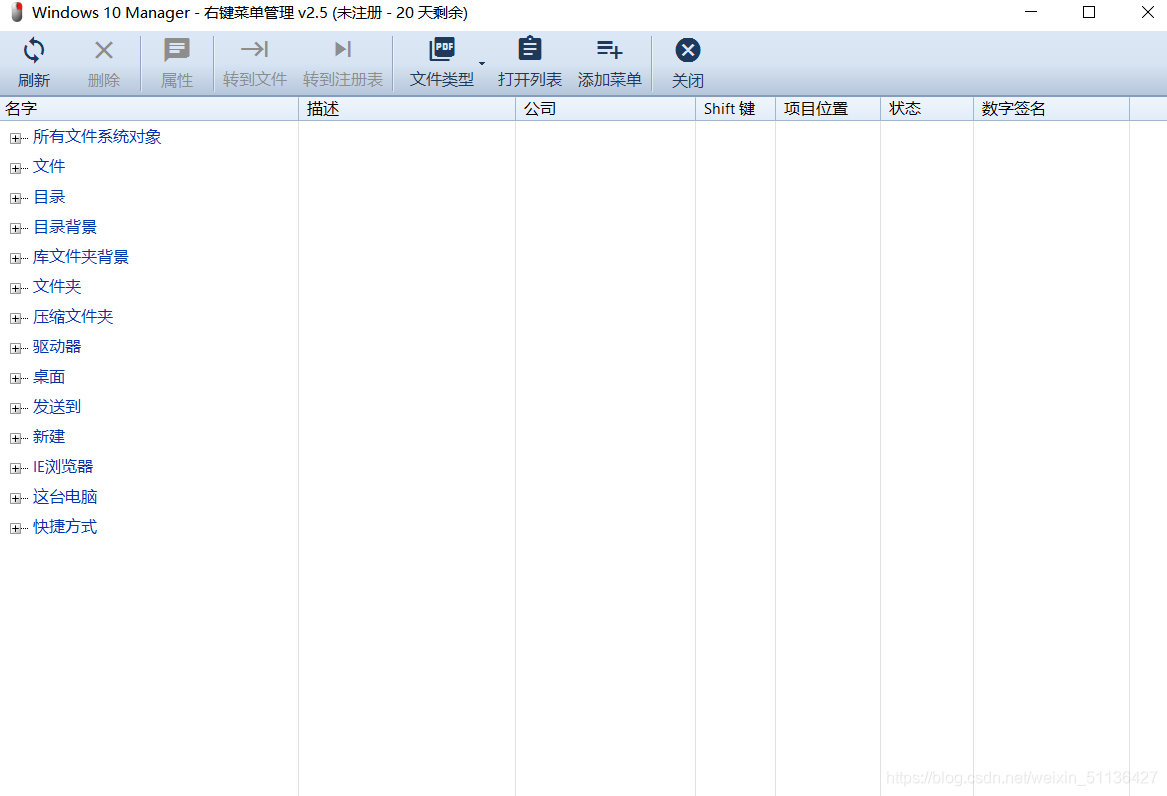Select the 目录背景 tree label

(65, 227)
